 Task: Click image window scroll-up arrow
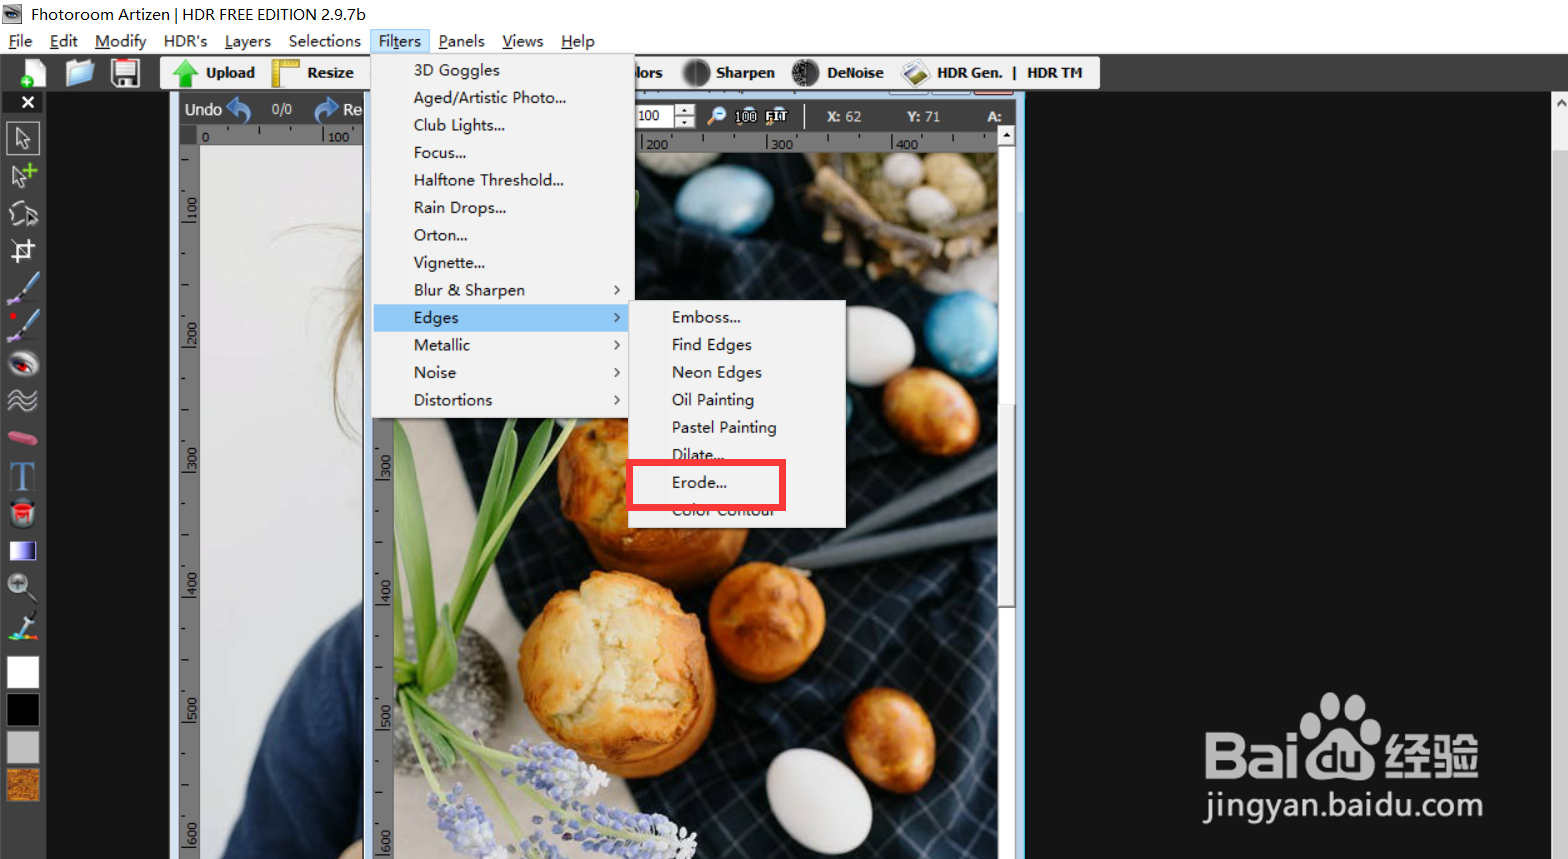(1006, 135)
